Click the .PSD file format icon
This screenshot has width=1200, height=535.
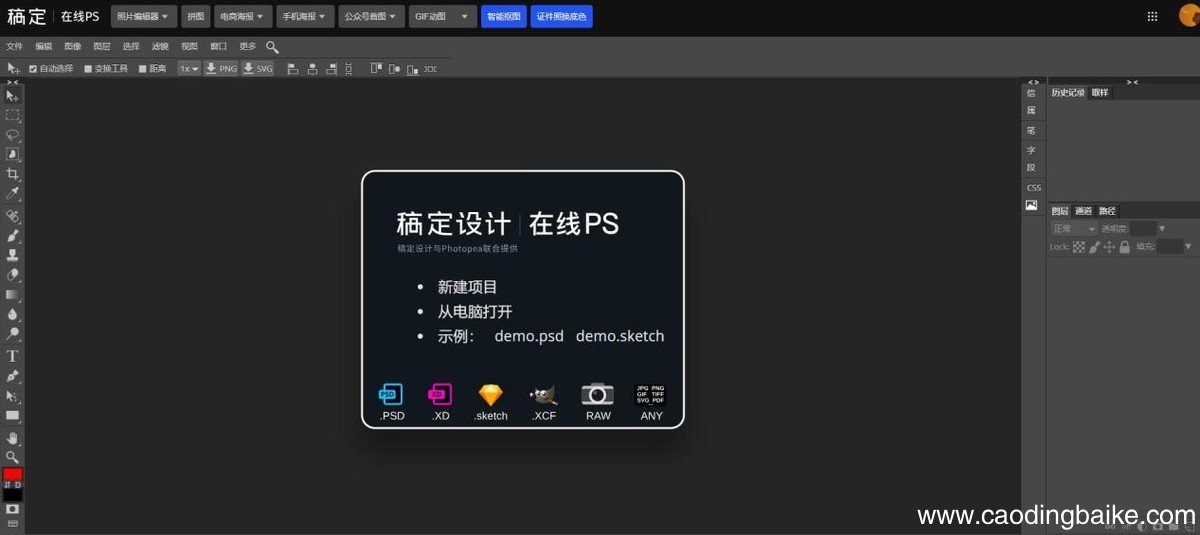[x=391, y=395]
